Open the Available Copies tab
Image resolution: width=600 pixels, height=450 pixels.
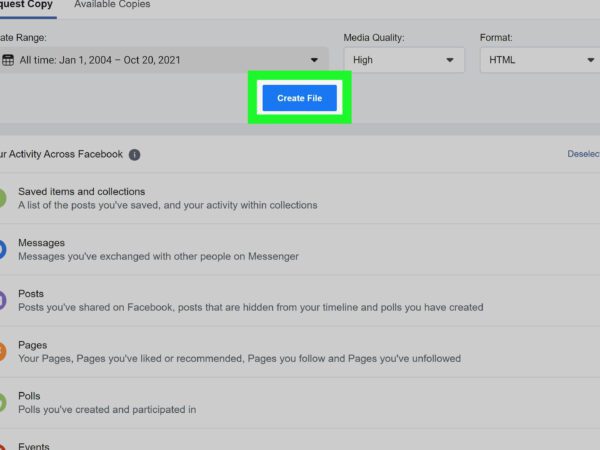tap(112, 5)
